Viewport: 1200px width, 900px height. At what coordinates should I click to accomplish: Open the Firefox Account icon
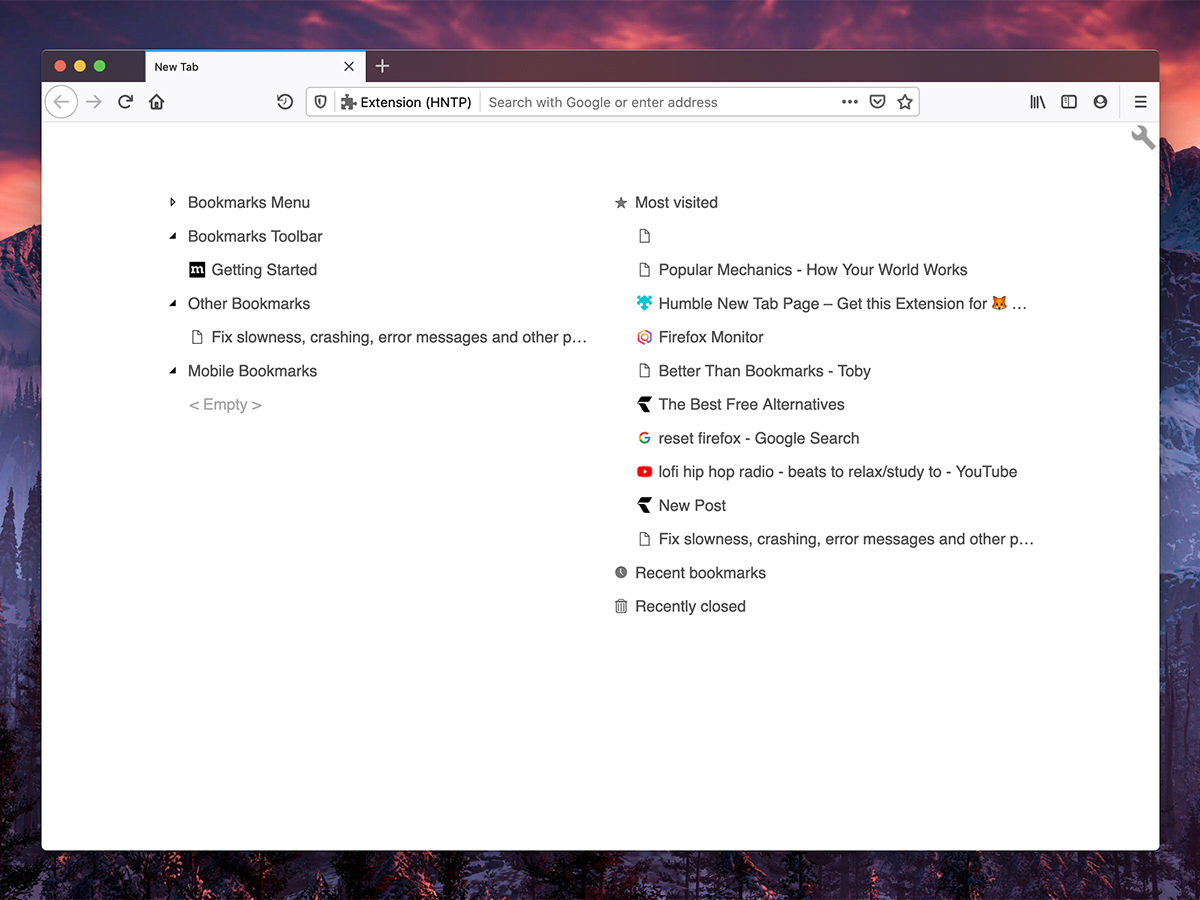(1100, 101)
